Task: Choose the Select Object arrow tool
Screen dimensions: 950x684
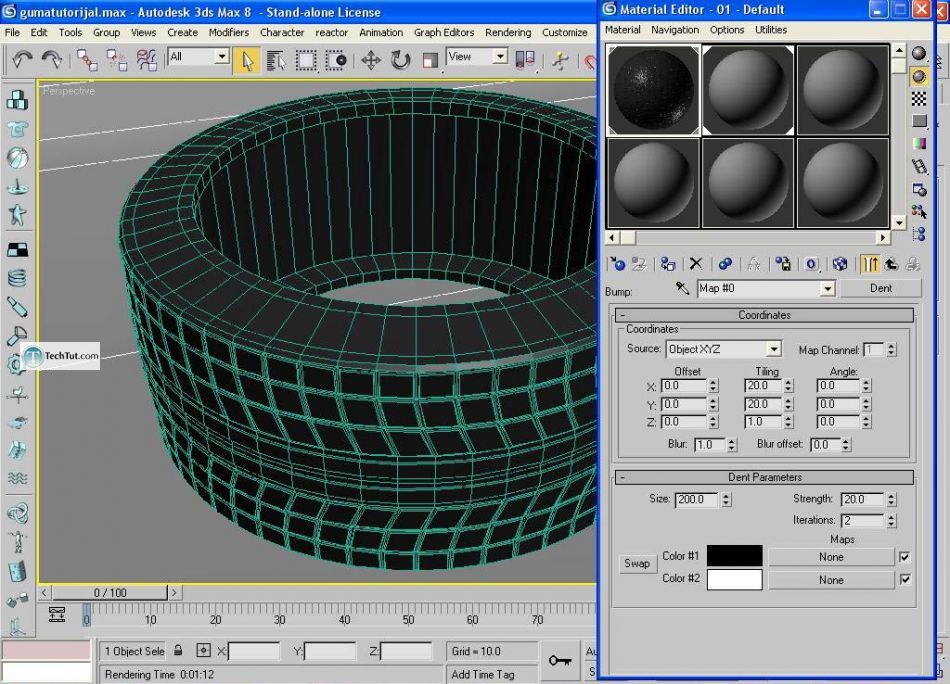Action: [x=247, y=61]
